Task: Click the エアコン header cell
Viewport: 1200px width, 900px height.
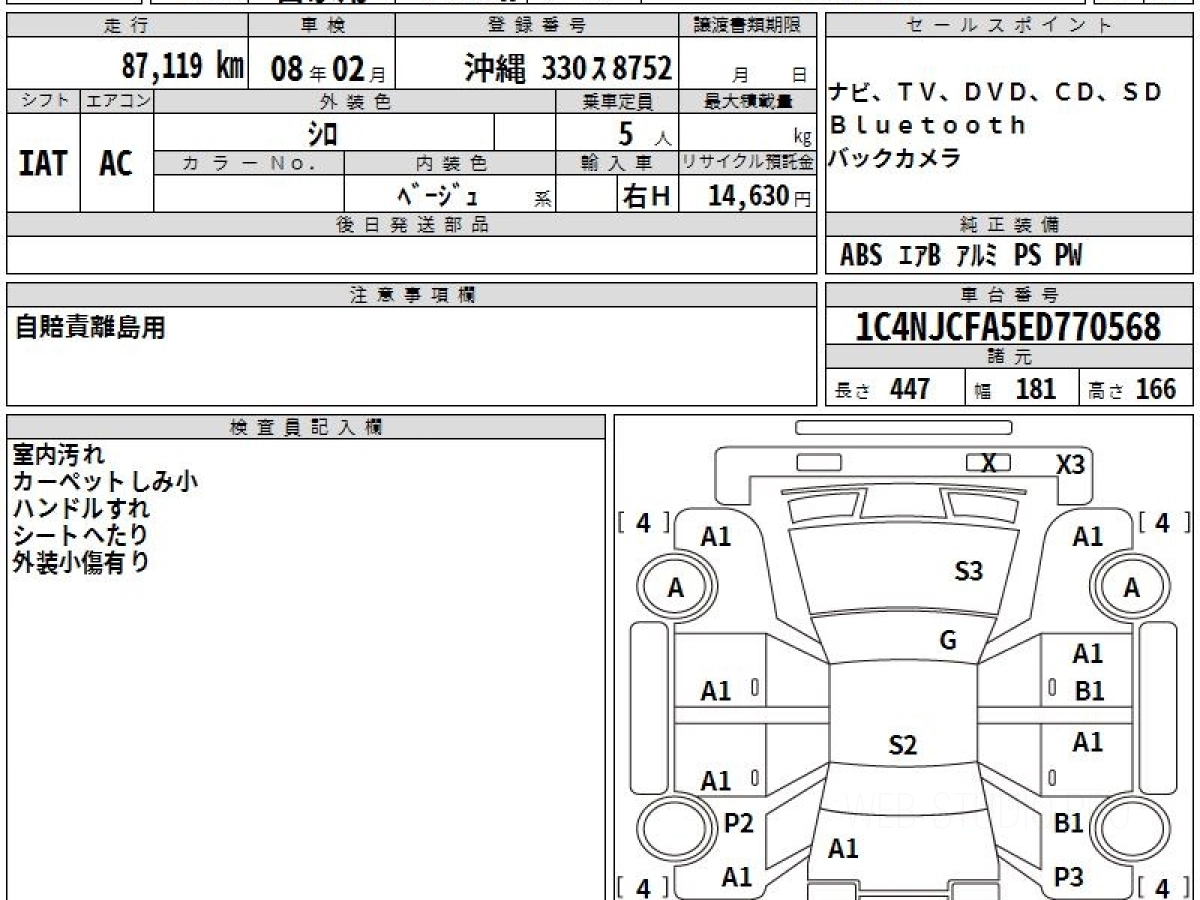Action: click(x=117, y=101)
